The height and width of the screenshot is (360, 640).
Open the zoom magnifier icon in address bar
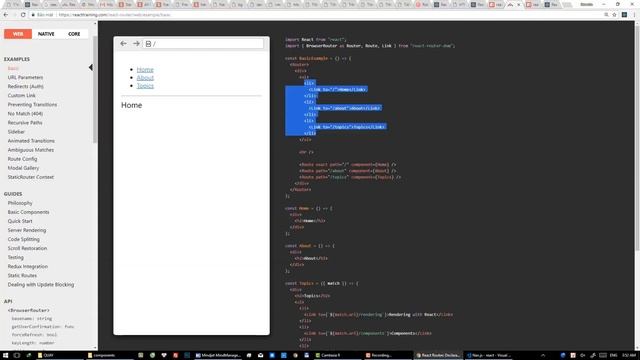coord(606,15)
